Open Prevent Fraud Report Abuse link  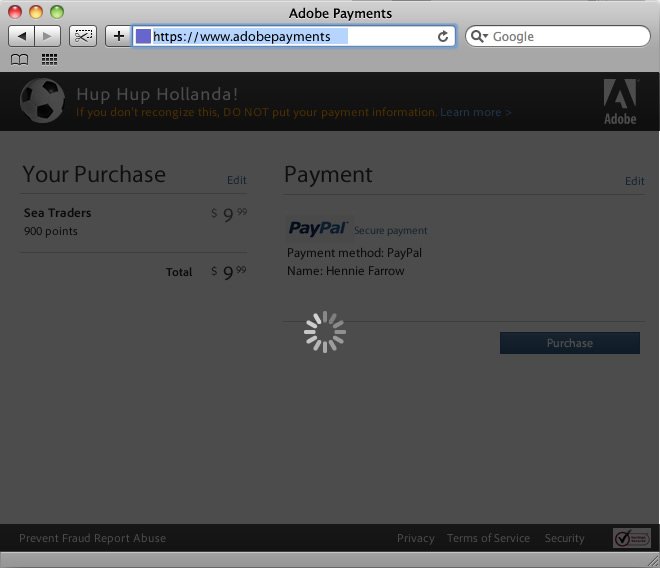tap(93, 538)
